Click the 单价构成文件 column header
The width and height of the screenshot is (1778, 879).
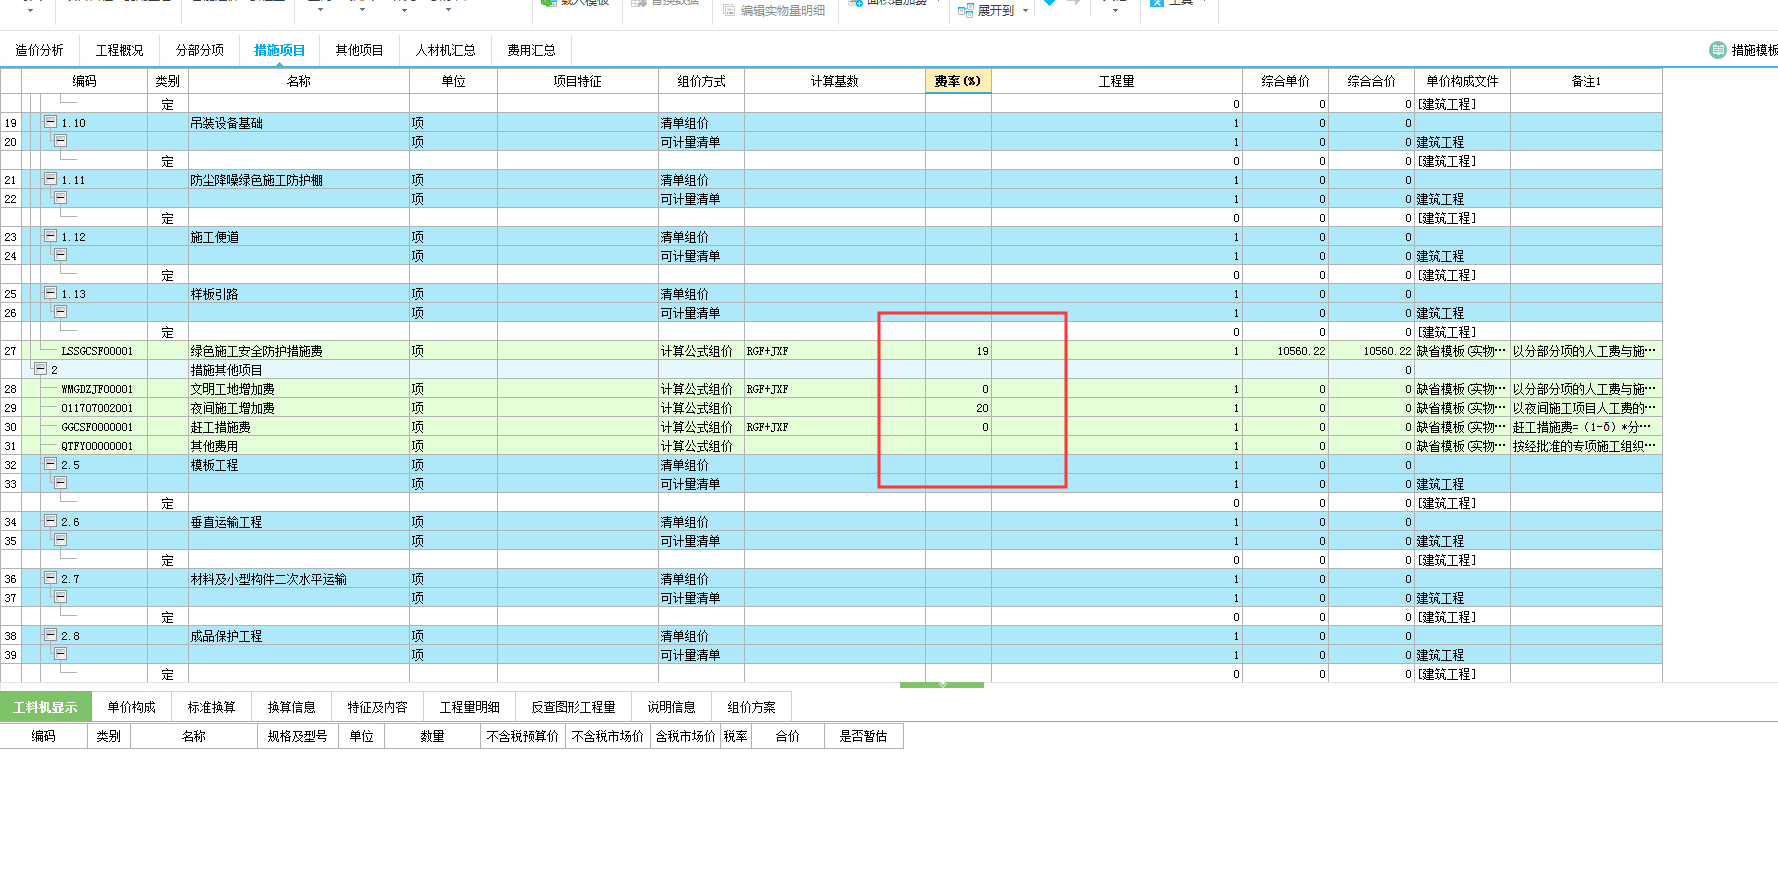(x=1462, y=81)
